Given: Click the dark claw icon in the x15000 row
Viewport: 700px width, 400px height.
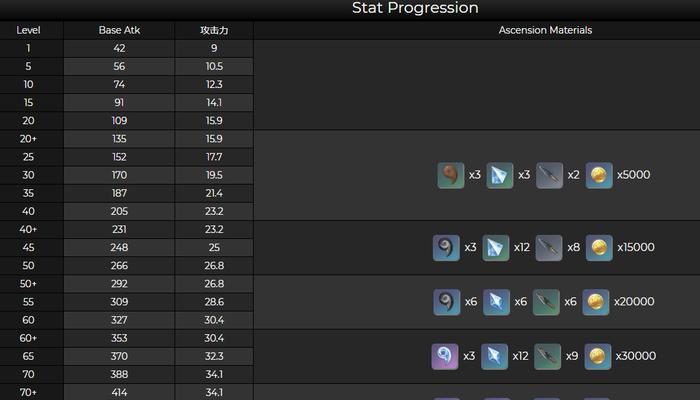Looking at the screenshot, I should pyautogui.click(x=446, y=247).
